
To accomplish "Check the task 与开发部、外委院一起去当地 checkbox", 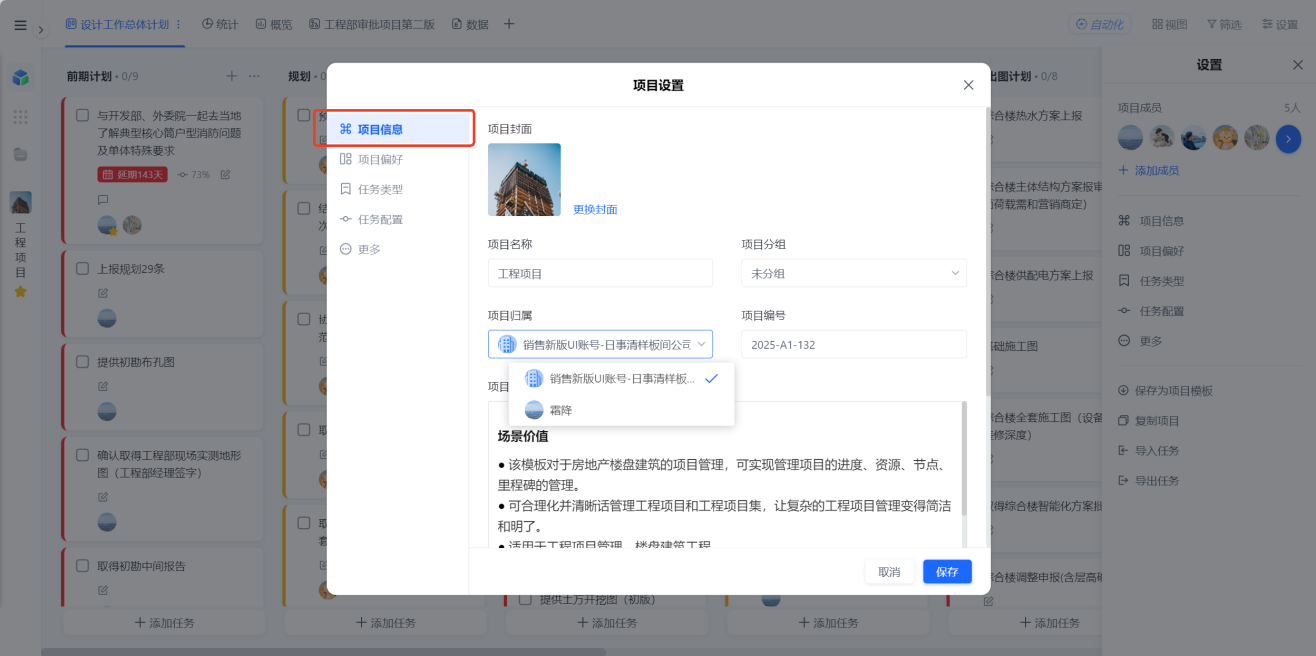I will (83, 115).
